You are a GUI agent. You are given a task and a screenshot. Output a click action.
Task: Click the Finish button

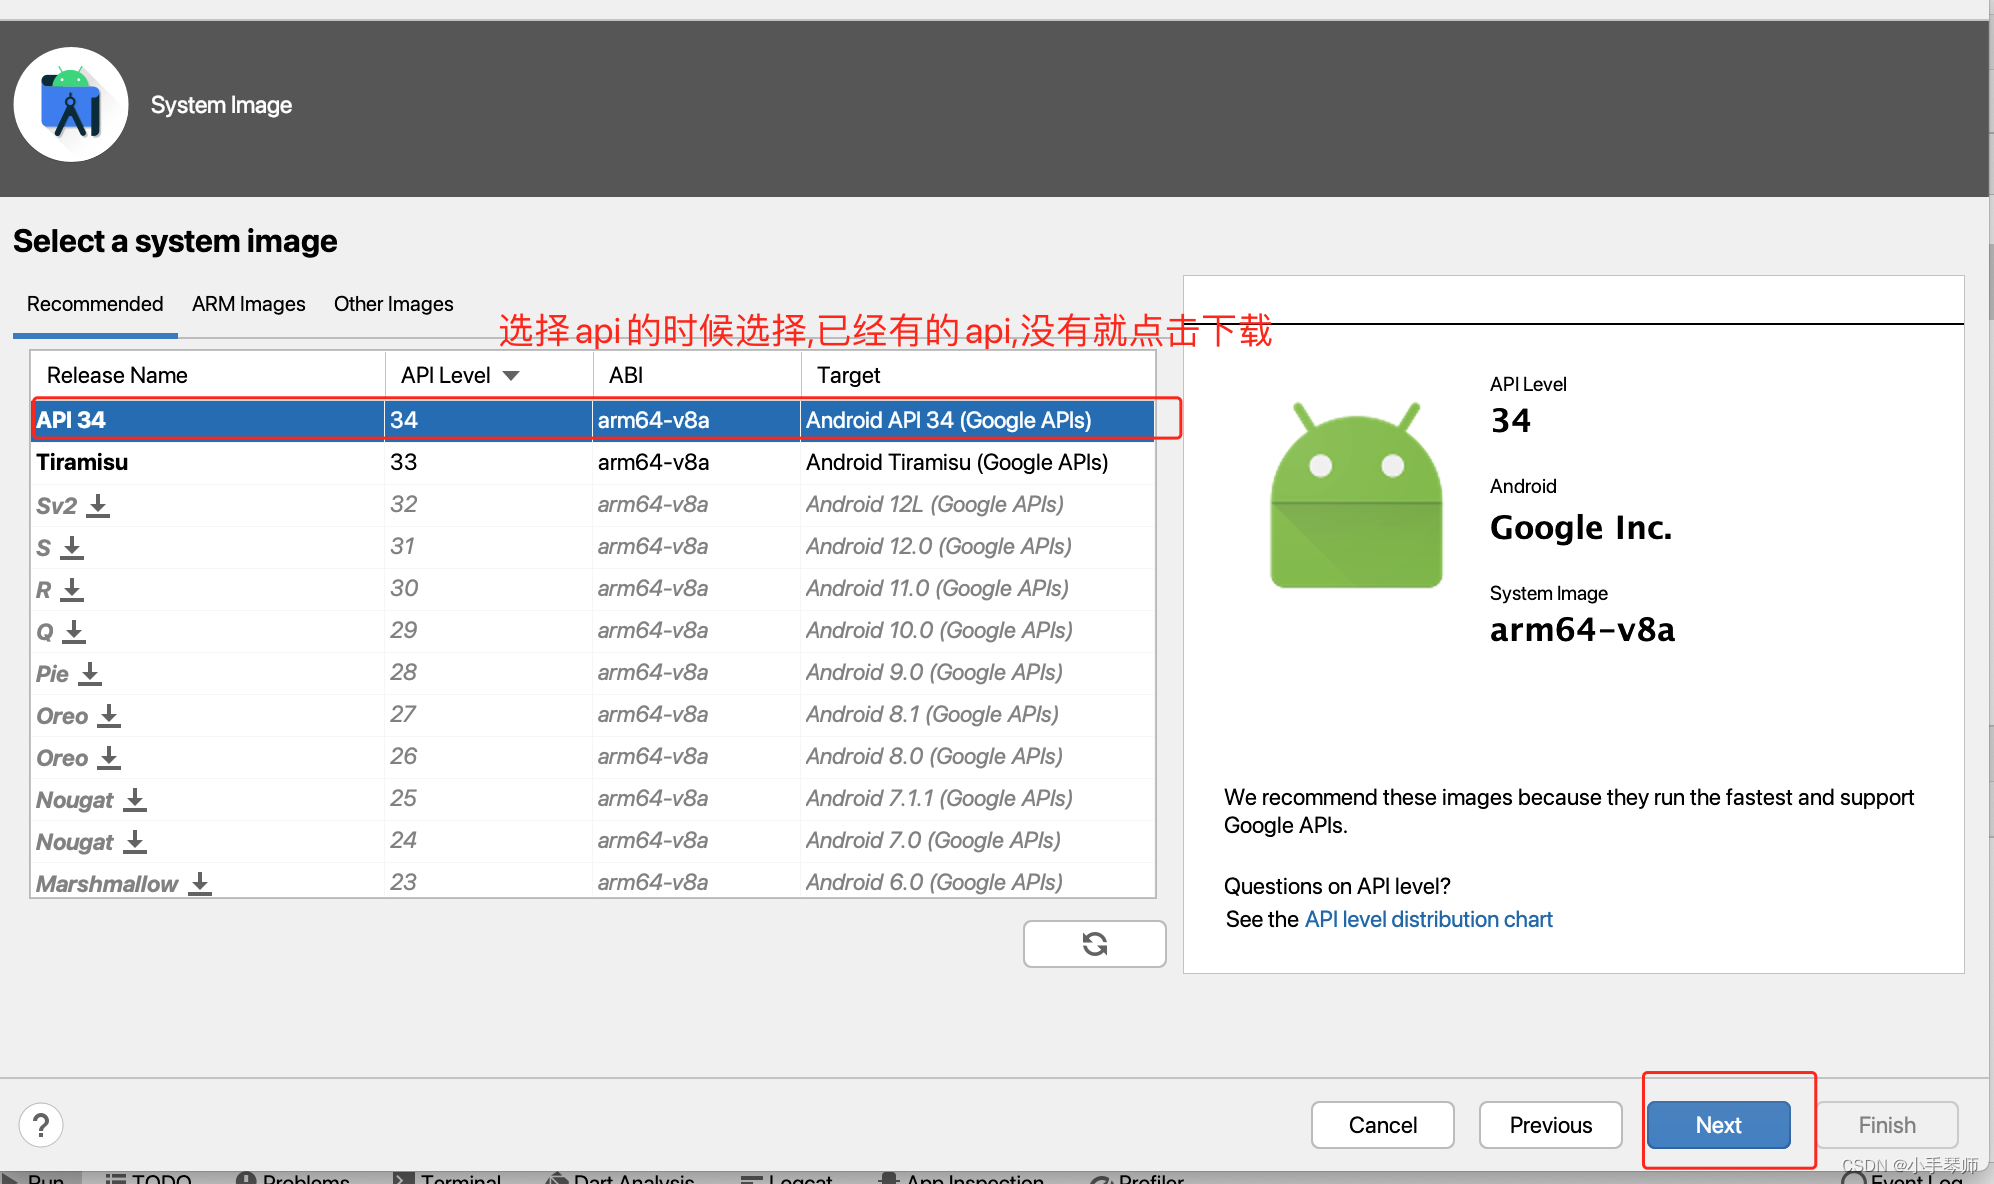tap(1887, 1125)
